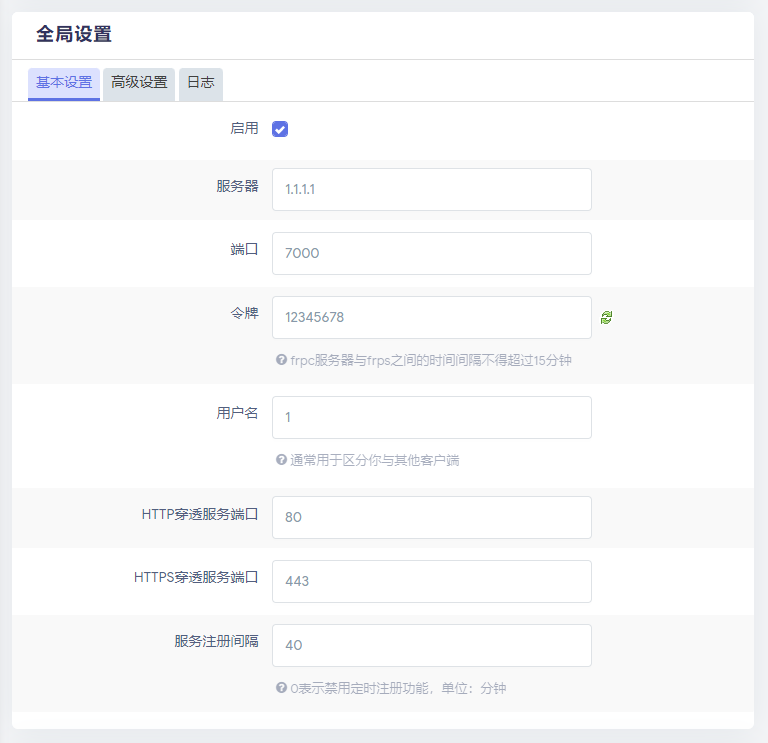Click the 全局设置 heading
The width and height of the screenshot is (768, 743).
click(74, 34)
